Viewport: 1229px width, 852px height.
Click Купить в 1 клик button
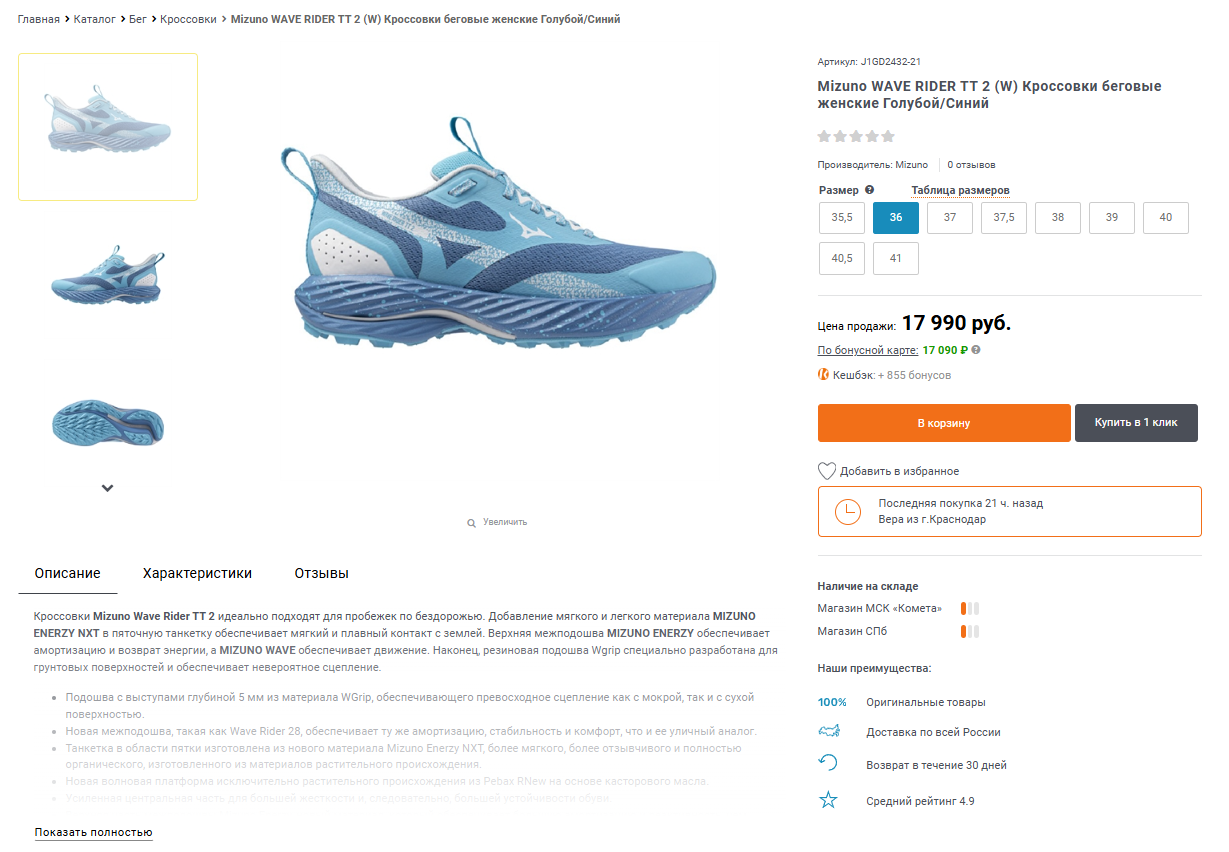1136,423
